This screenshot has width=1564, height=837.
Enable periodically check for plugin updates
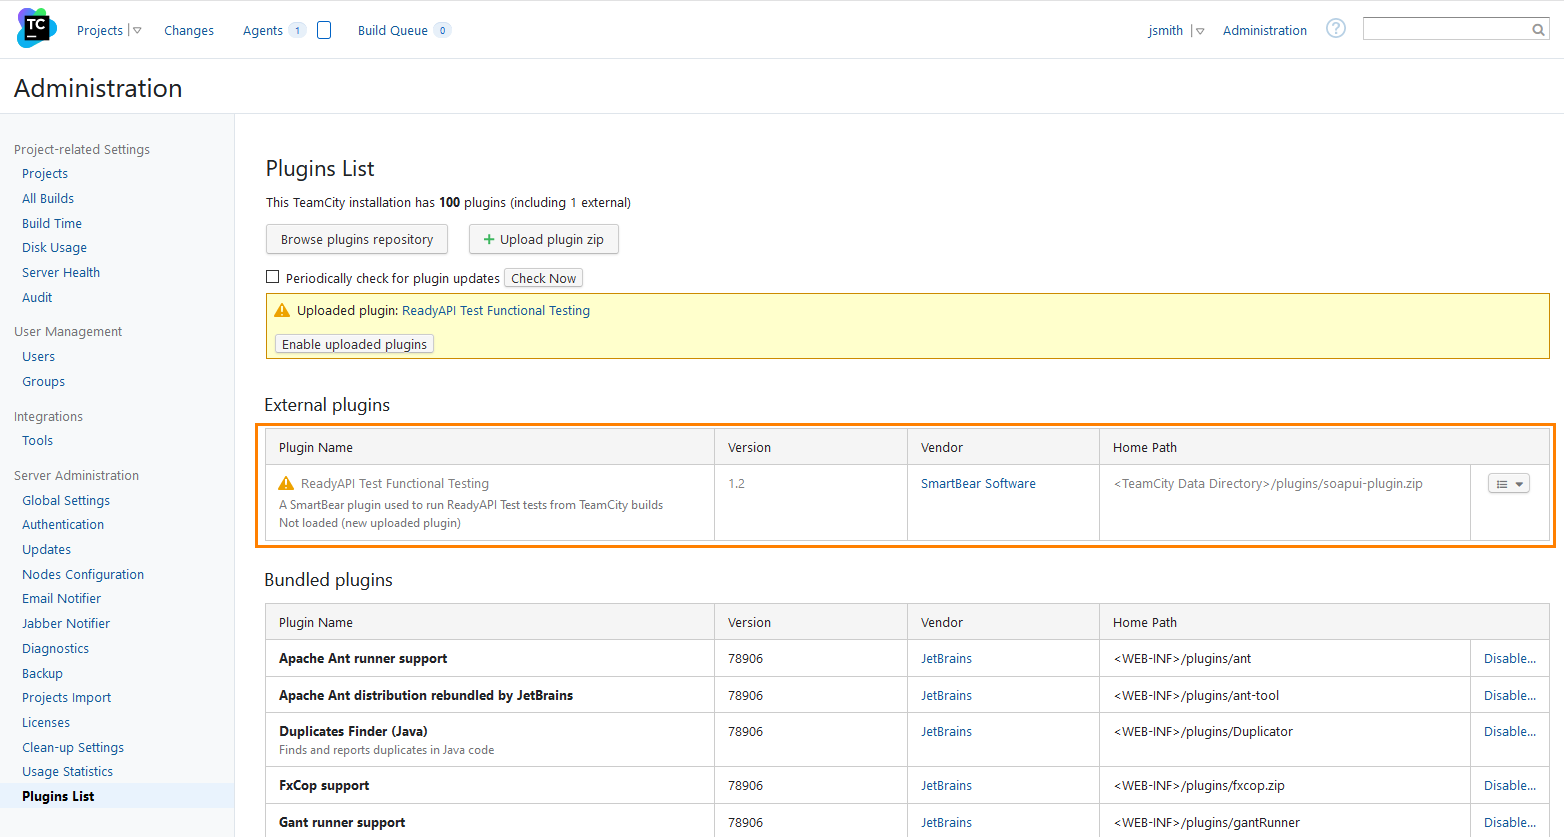pyautogui.click(x=272, y=277)
